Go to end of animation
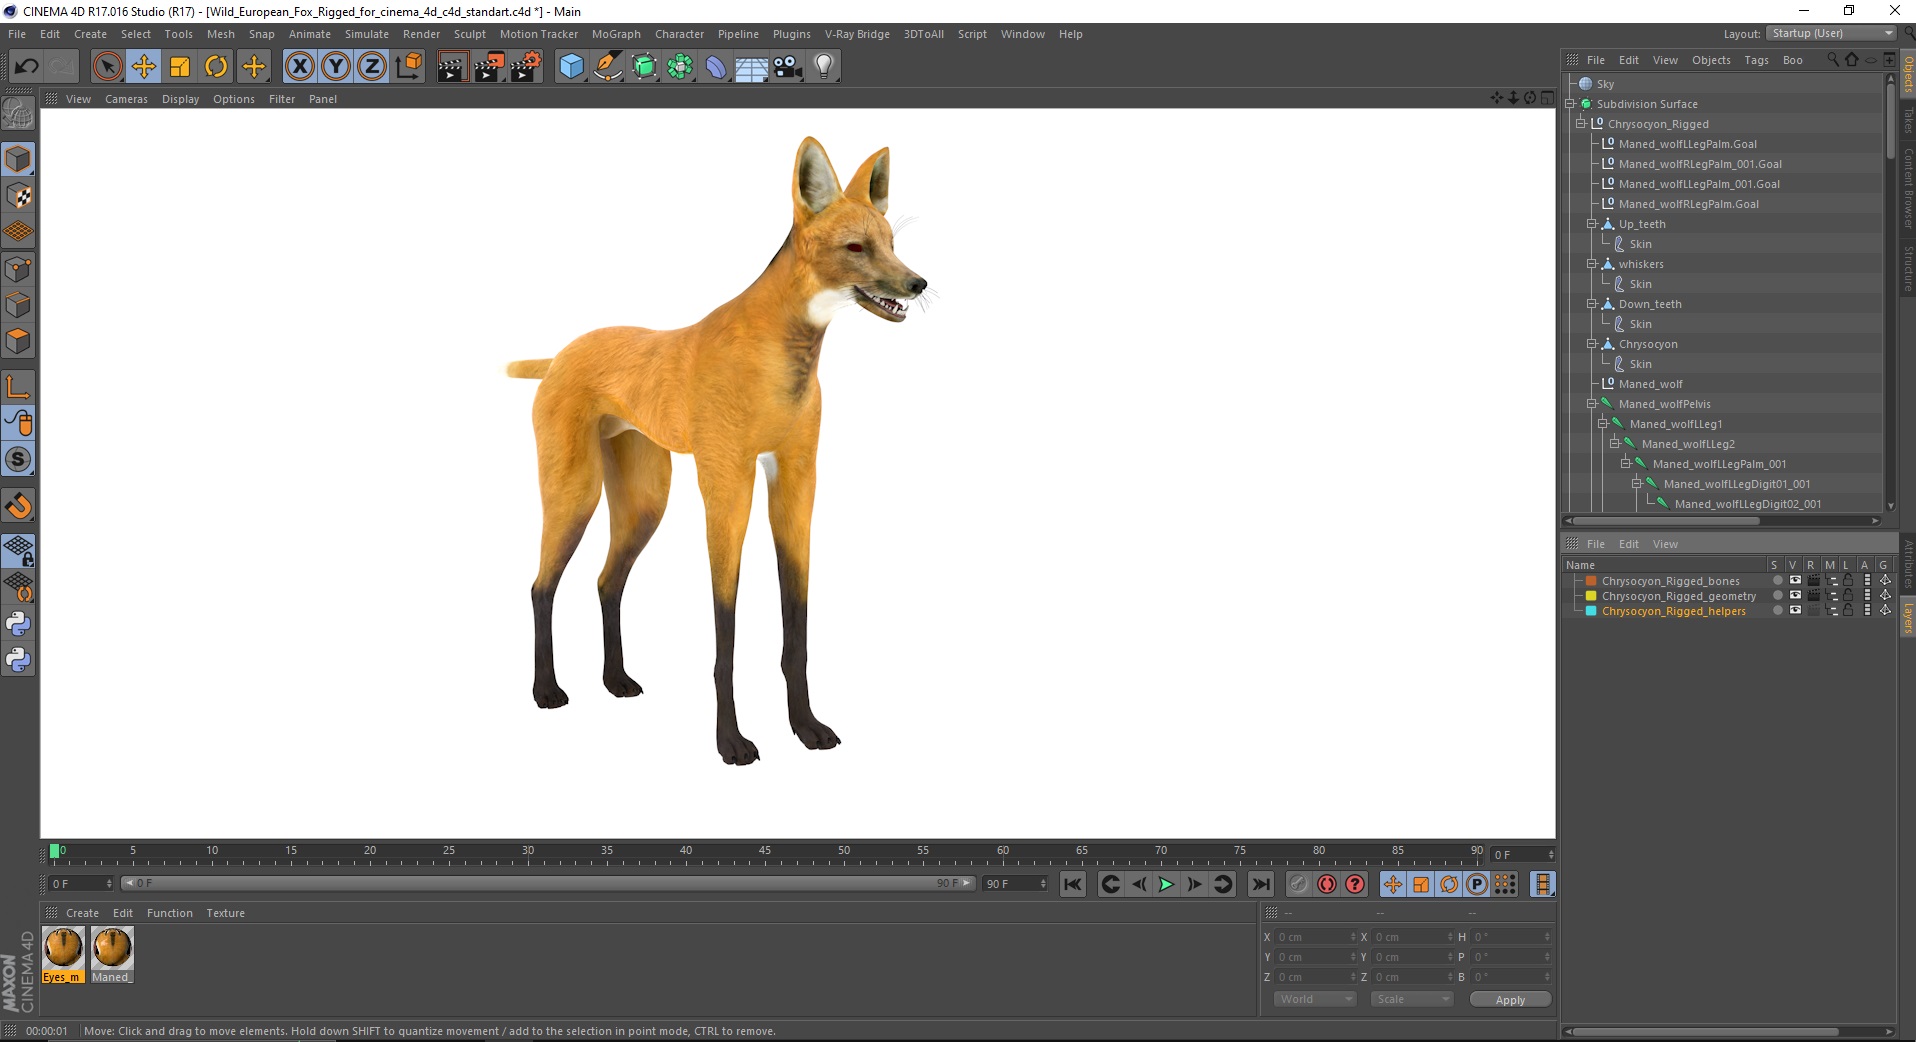The width and height of the screenshot is (1916, 1042). pyautogui.click(x=1261, y=884)
